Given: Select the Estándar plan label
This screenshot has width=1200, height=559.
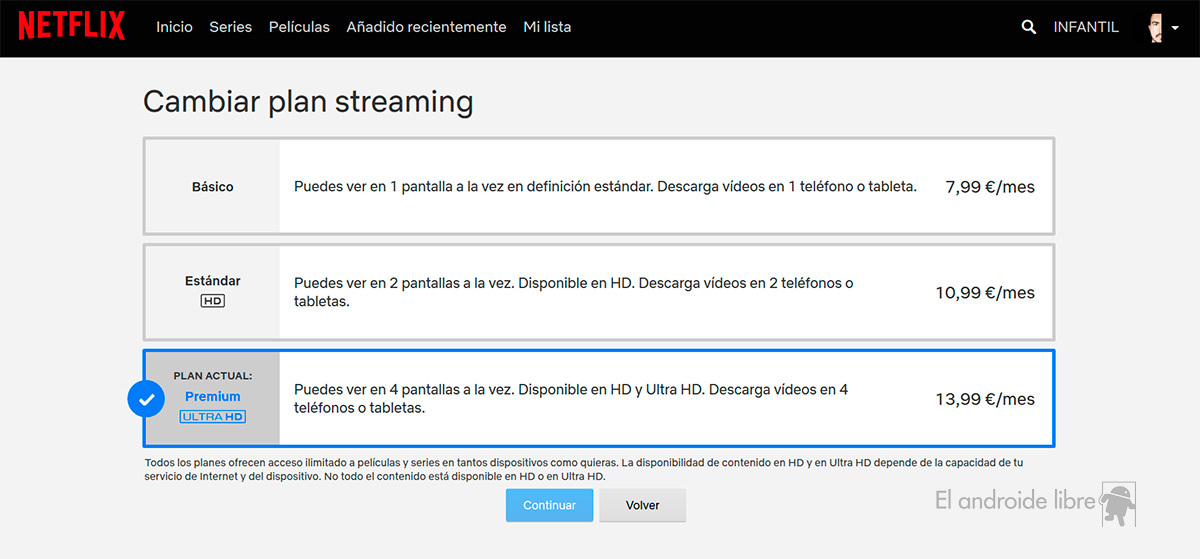Looking at the screenshot, I should [213, 281].
